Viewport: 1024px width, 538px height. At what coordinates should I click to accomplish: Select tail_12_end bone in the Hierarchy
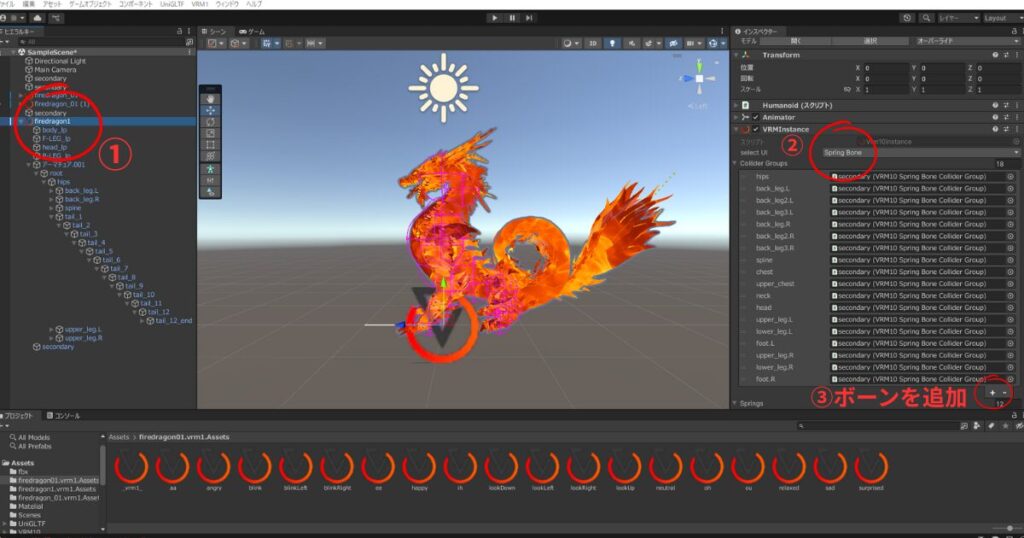[174, 321]
